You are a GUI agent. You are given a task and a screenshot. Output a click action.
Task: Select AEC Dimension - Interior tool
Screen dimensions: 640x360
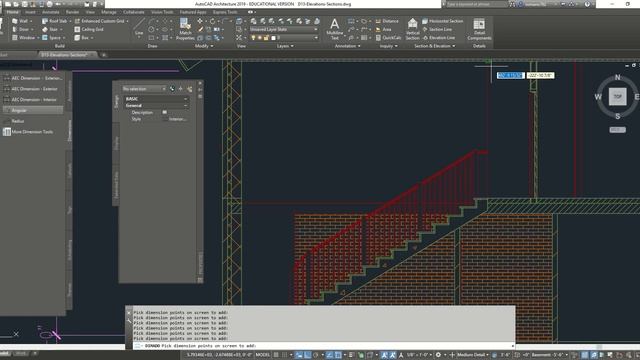click(x=33, y=100)
